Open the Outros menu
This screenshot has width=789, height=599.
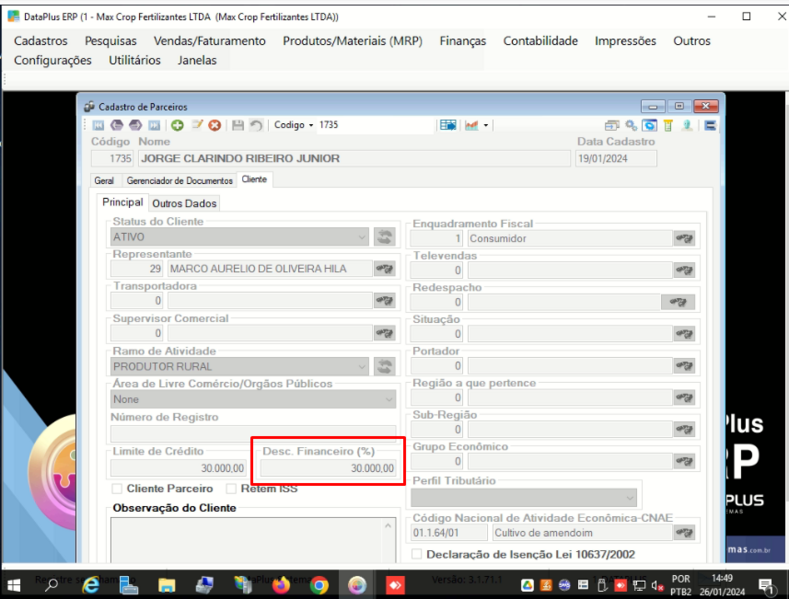point(692,41)
